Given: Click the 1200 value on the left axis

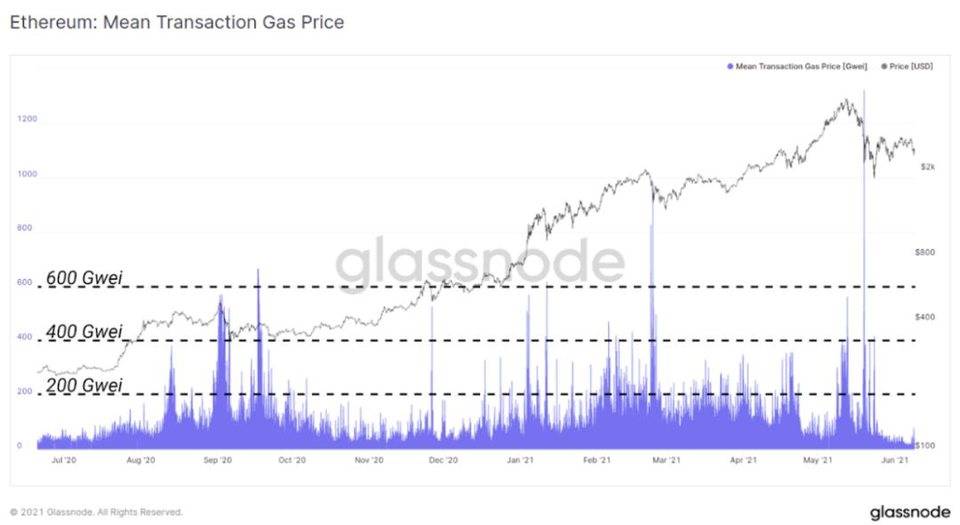Looking at the screenshot, I should (x=27, y=119).
